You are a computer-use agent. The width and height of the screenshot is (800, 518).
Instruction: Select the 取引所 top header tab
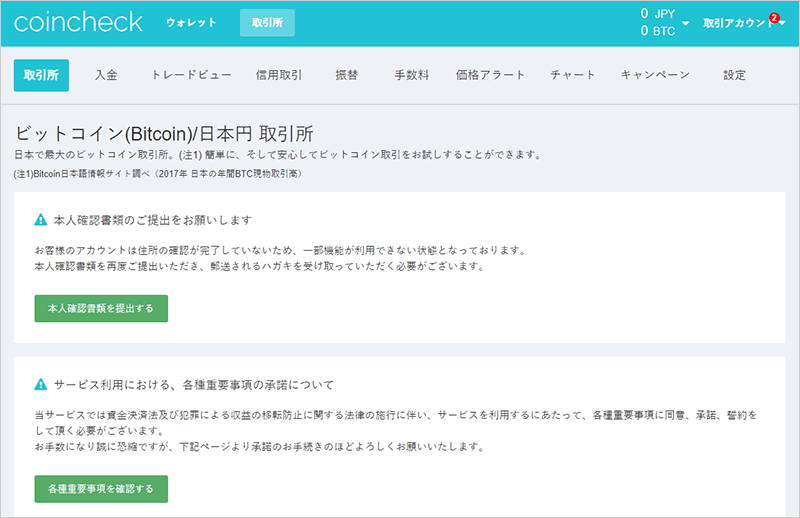(267, 23)
